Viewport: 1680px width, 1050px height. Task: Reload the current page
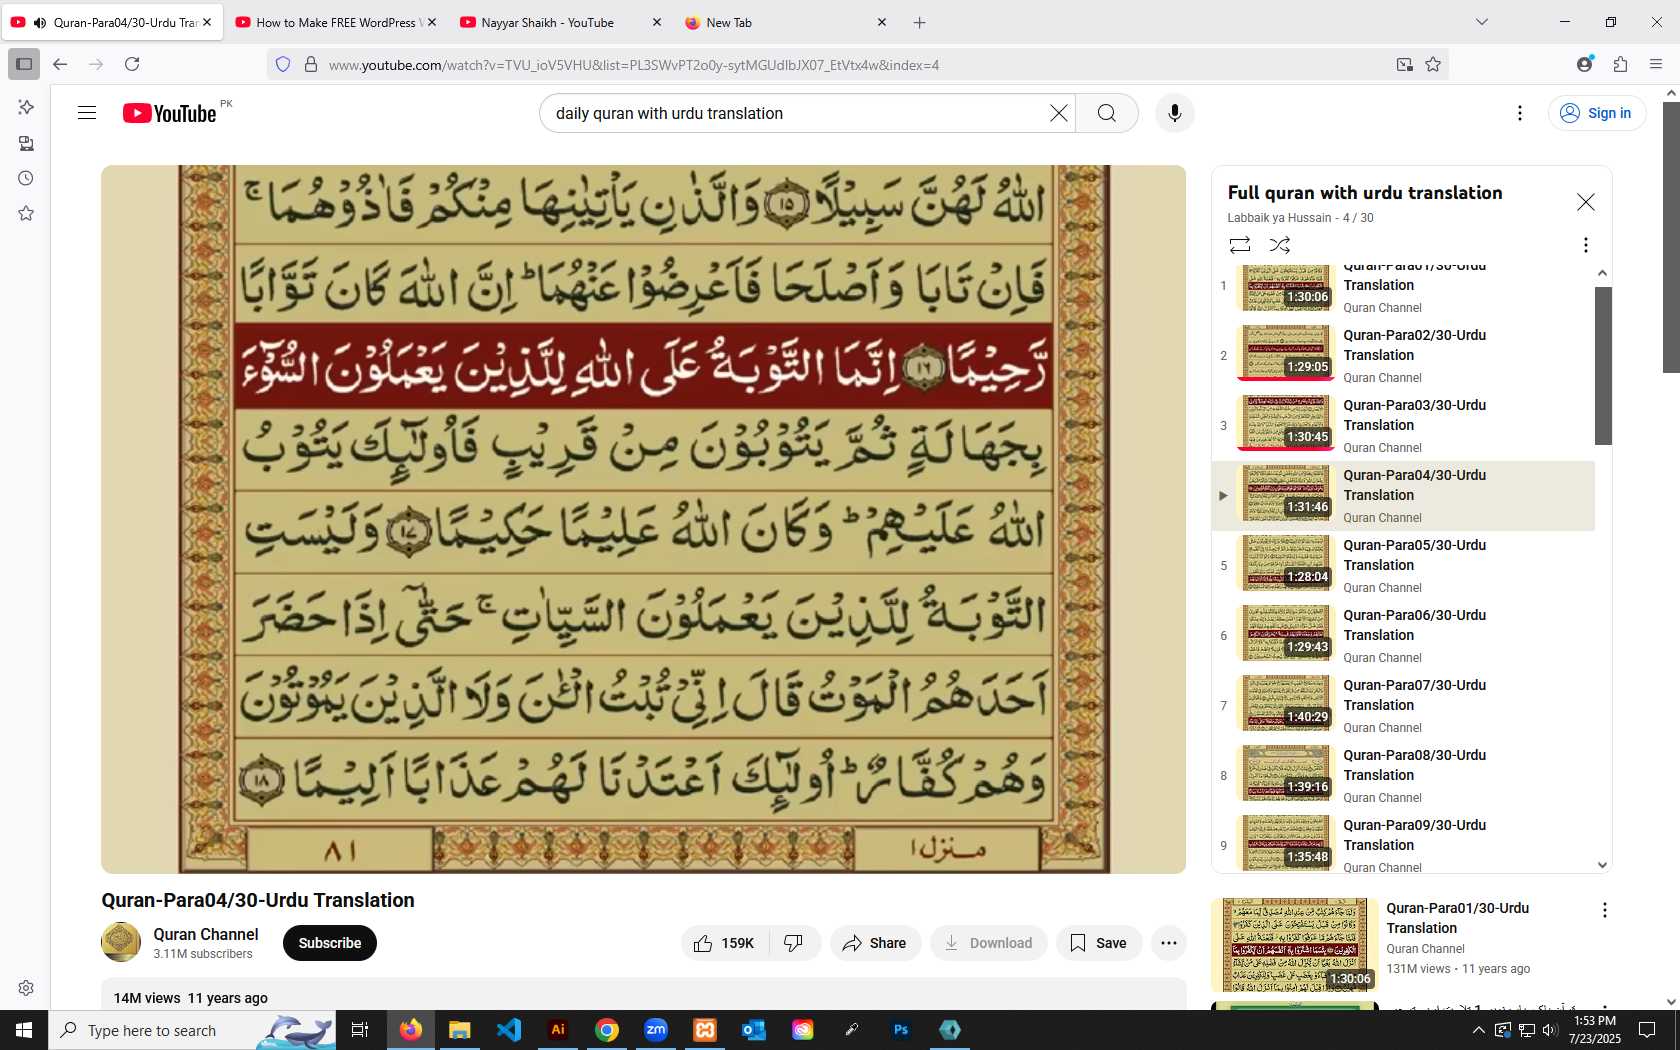pyautogui.click(x=132, y=64)
